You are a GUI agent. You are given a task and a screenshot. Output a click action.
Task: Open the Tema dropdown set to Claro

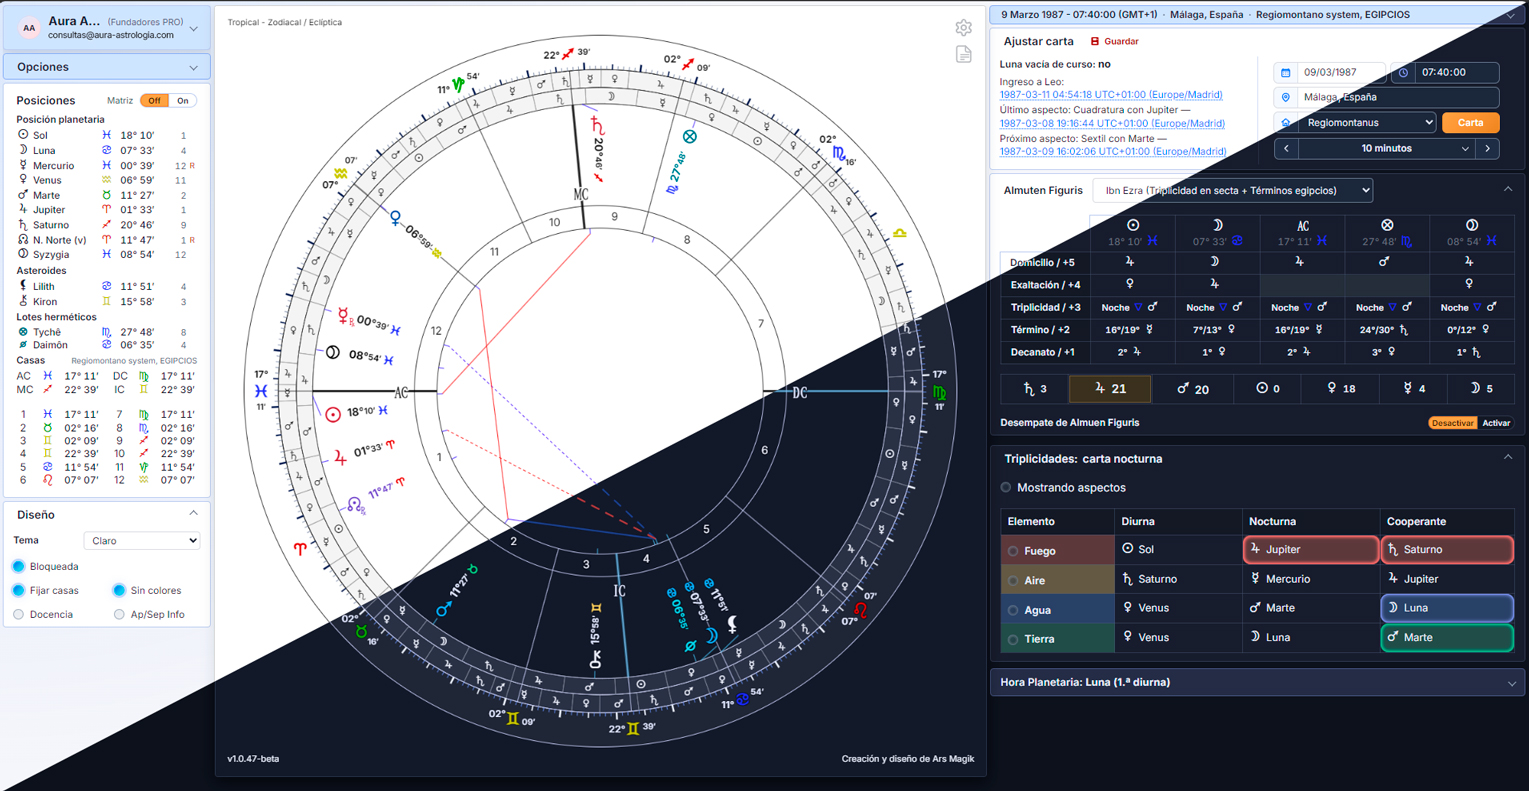[x=142, y=541]
